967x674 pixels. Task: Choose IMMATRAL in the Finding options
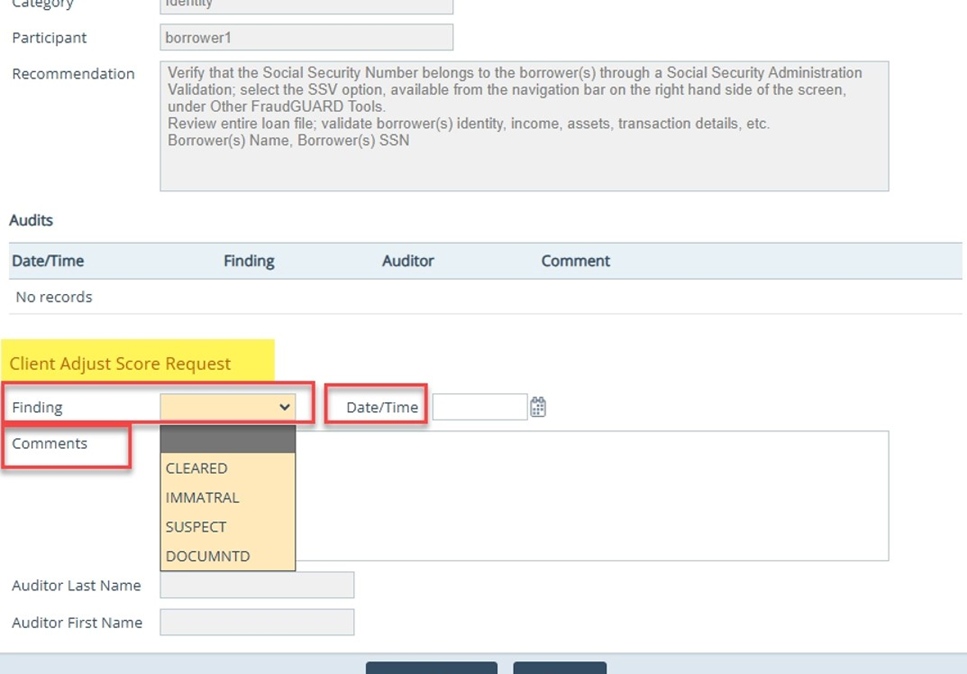pos(203,497)
